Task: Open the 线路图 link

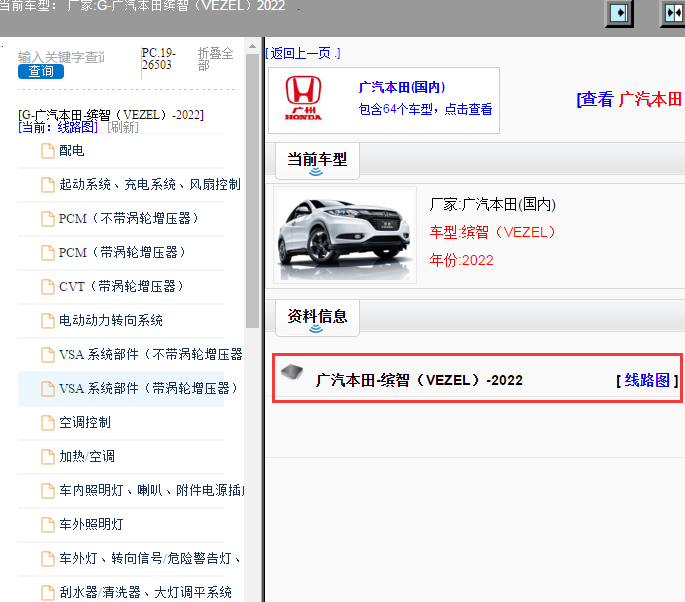Action: coord(647,381)
